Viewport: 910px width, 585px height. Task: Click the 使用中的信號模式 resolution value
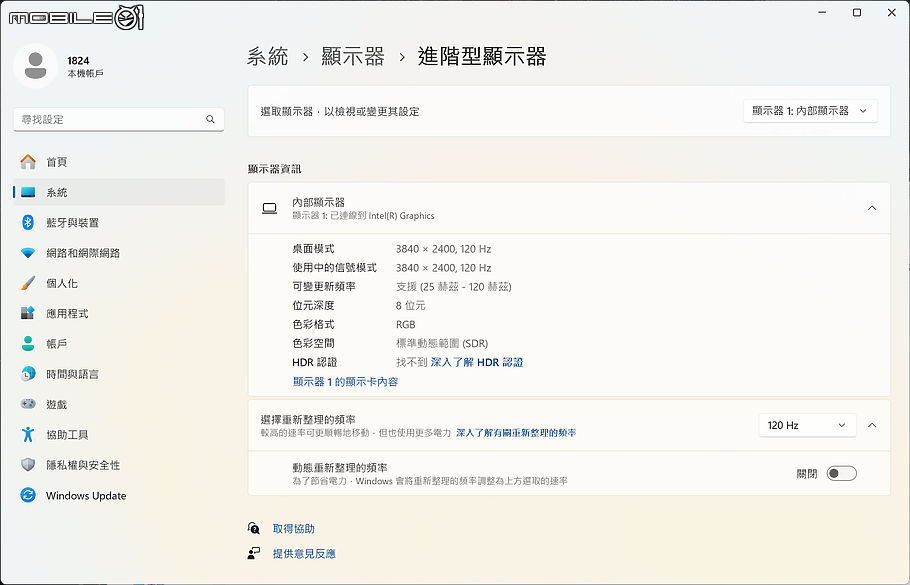[x=443, y=268]
